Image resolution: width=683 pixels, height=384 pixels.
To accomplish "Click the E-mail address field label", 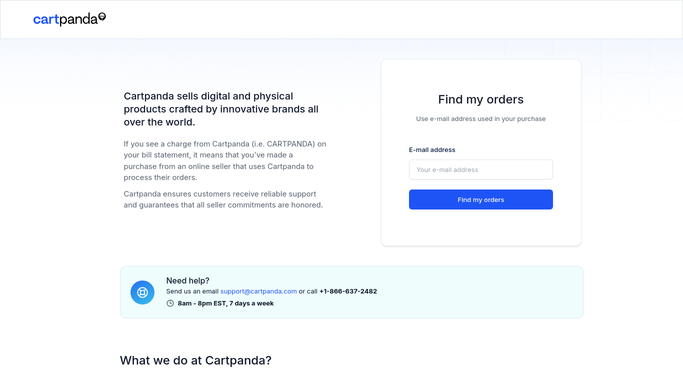I will [432, 150].
